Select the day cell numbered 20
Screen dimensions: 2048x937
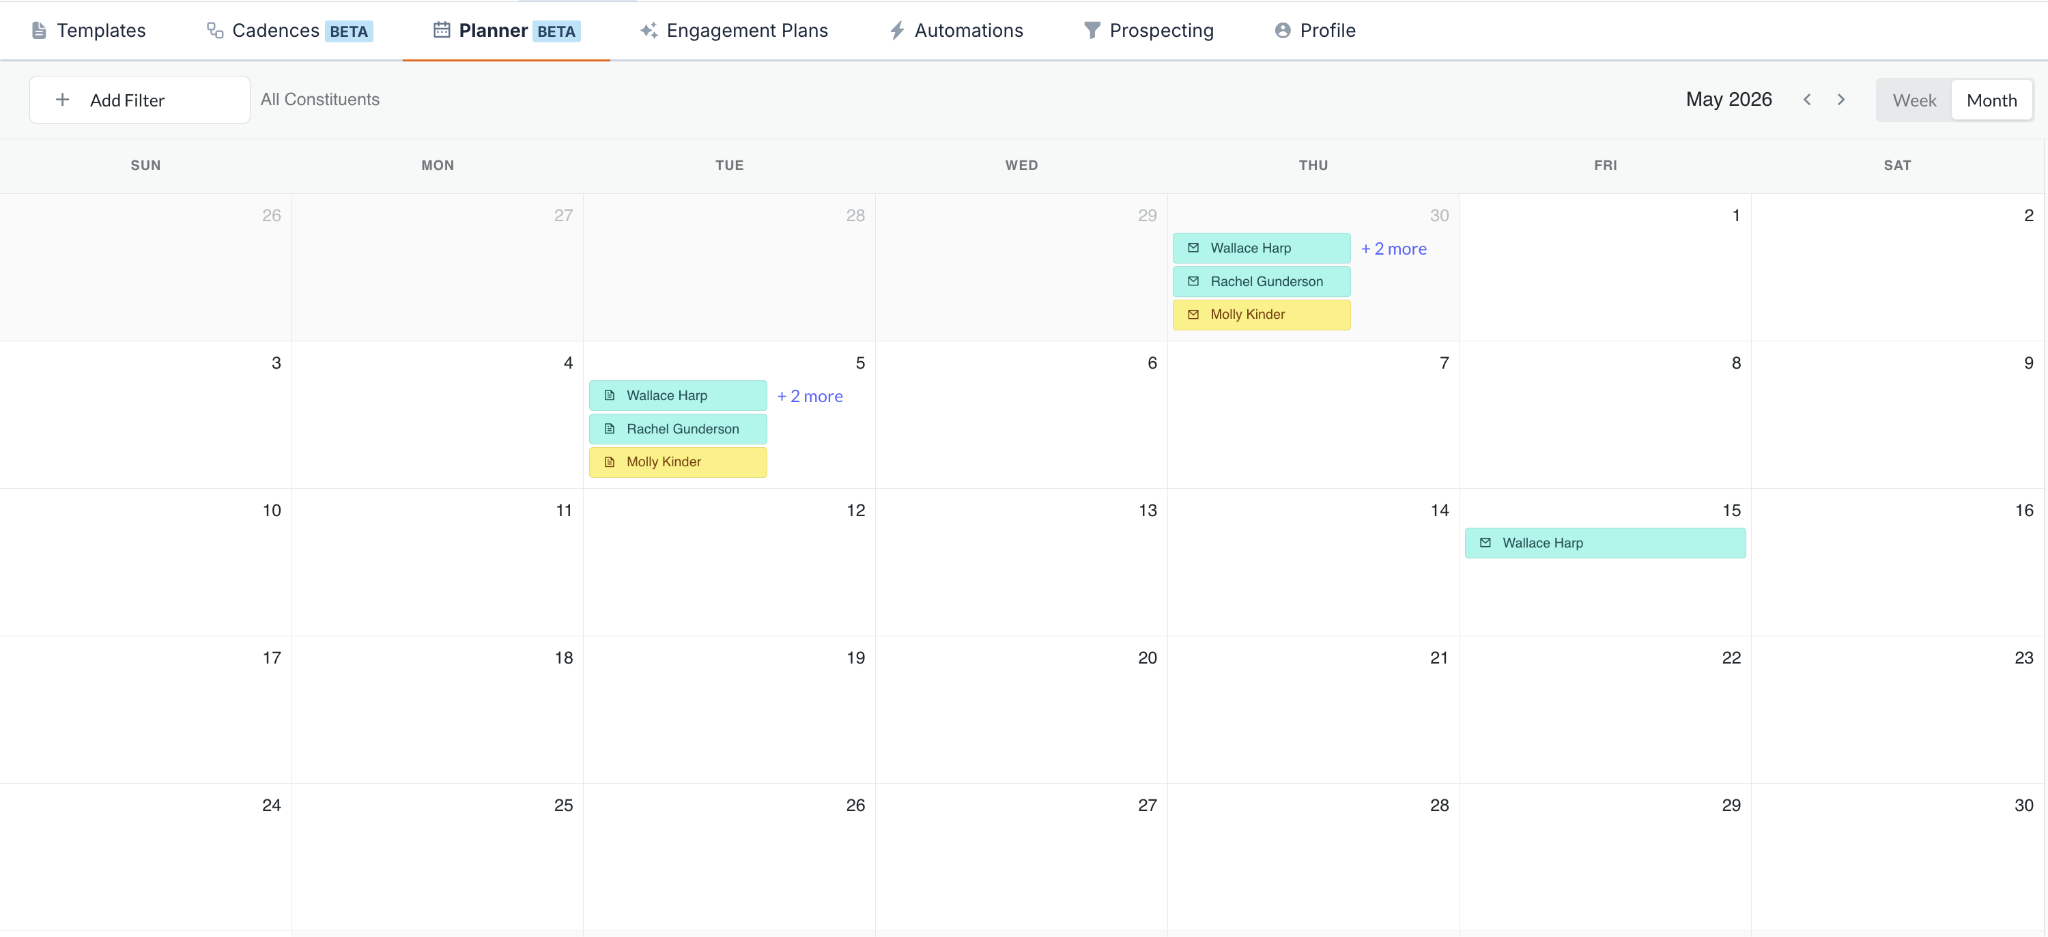1021,710
